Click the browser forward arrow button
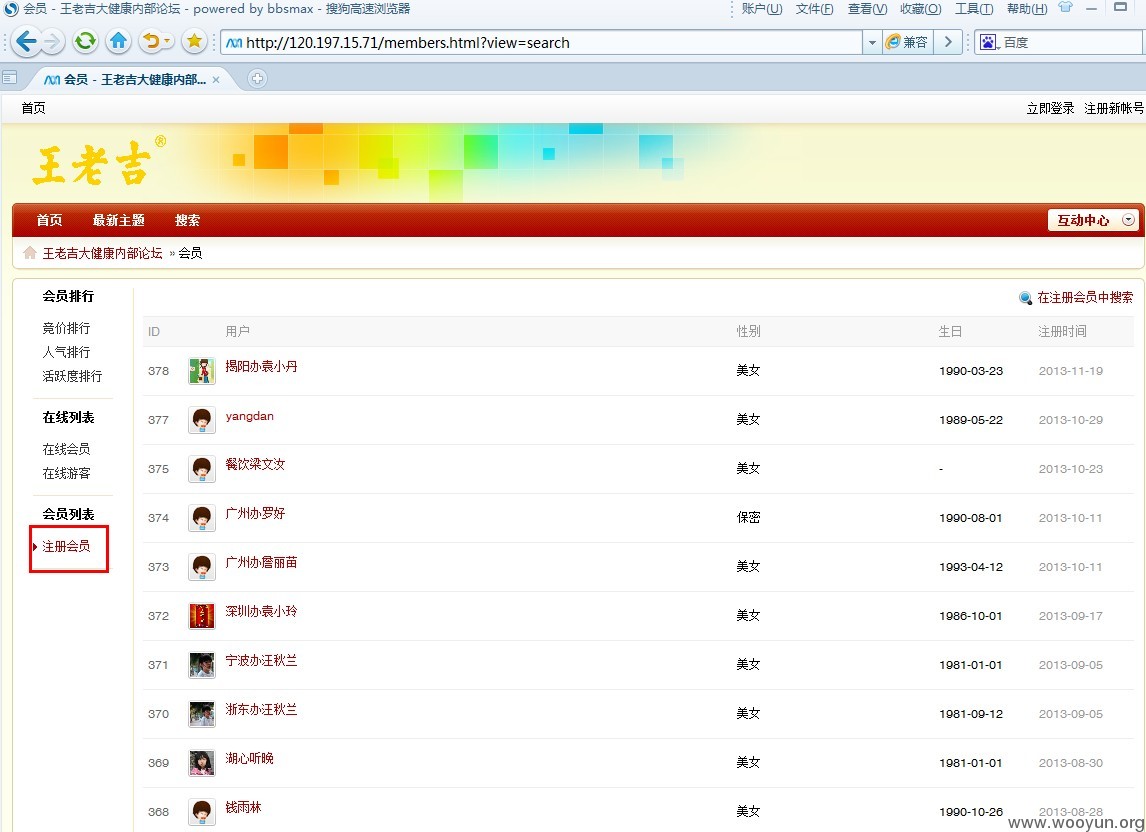Viewport: 1146px width, 832px height. pyautogui.click(x=53, y=42)
